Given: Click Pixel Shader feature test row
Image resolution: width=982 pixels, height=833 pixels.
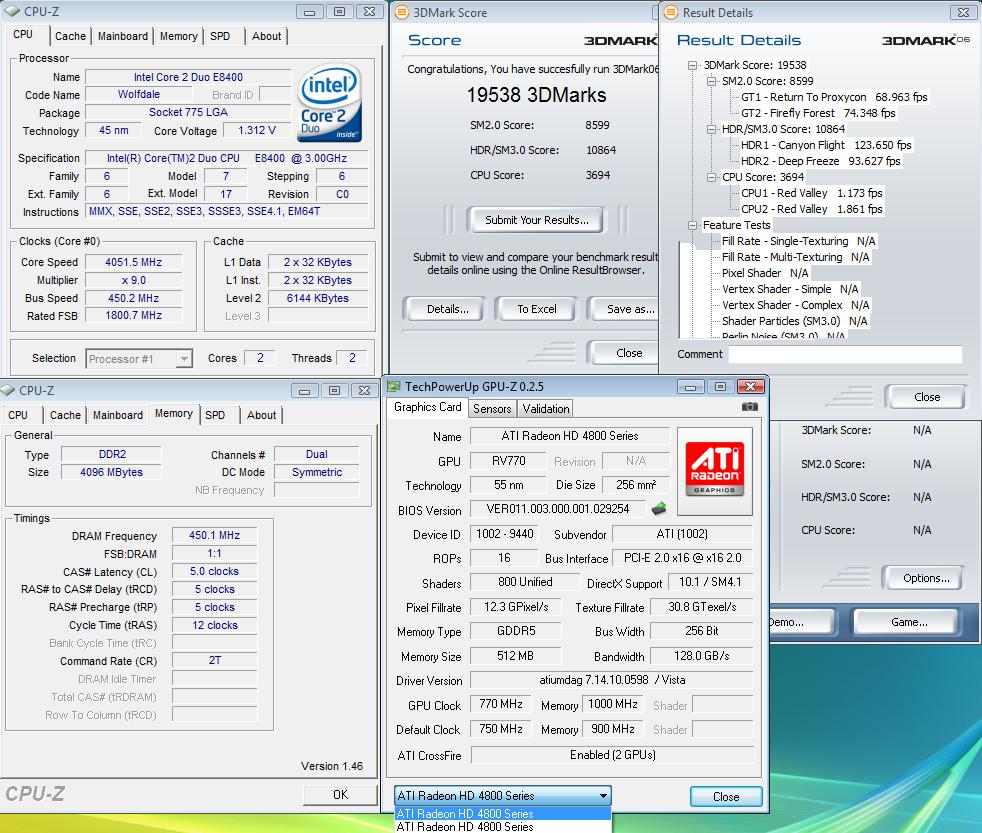Looking at the screenshot, I should 765,274.
